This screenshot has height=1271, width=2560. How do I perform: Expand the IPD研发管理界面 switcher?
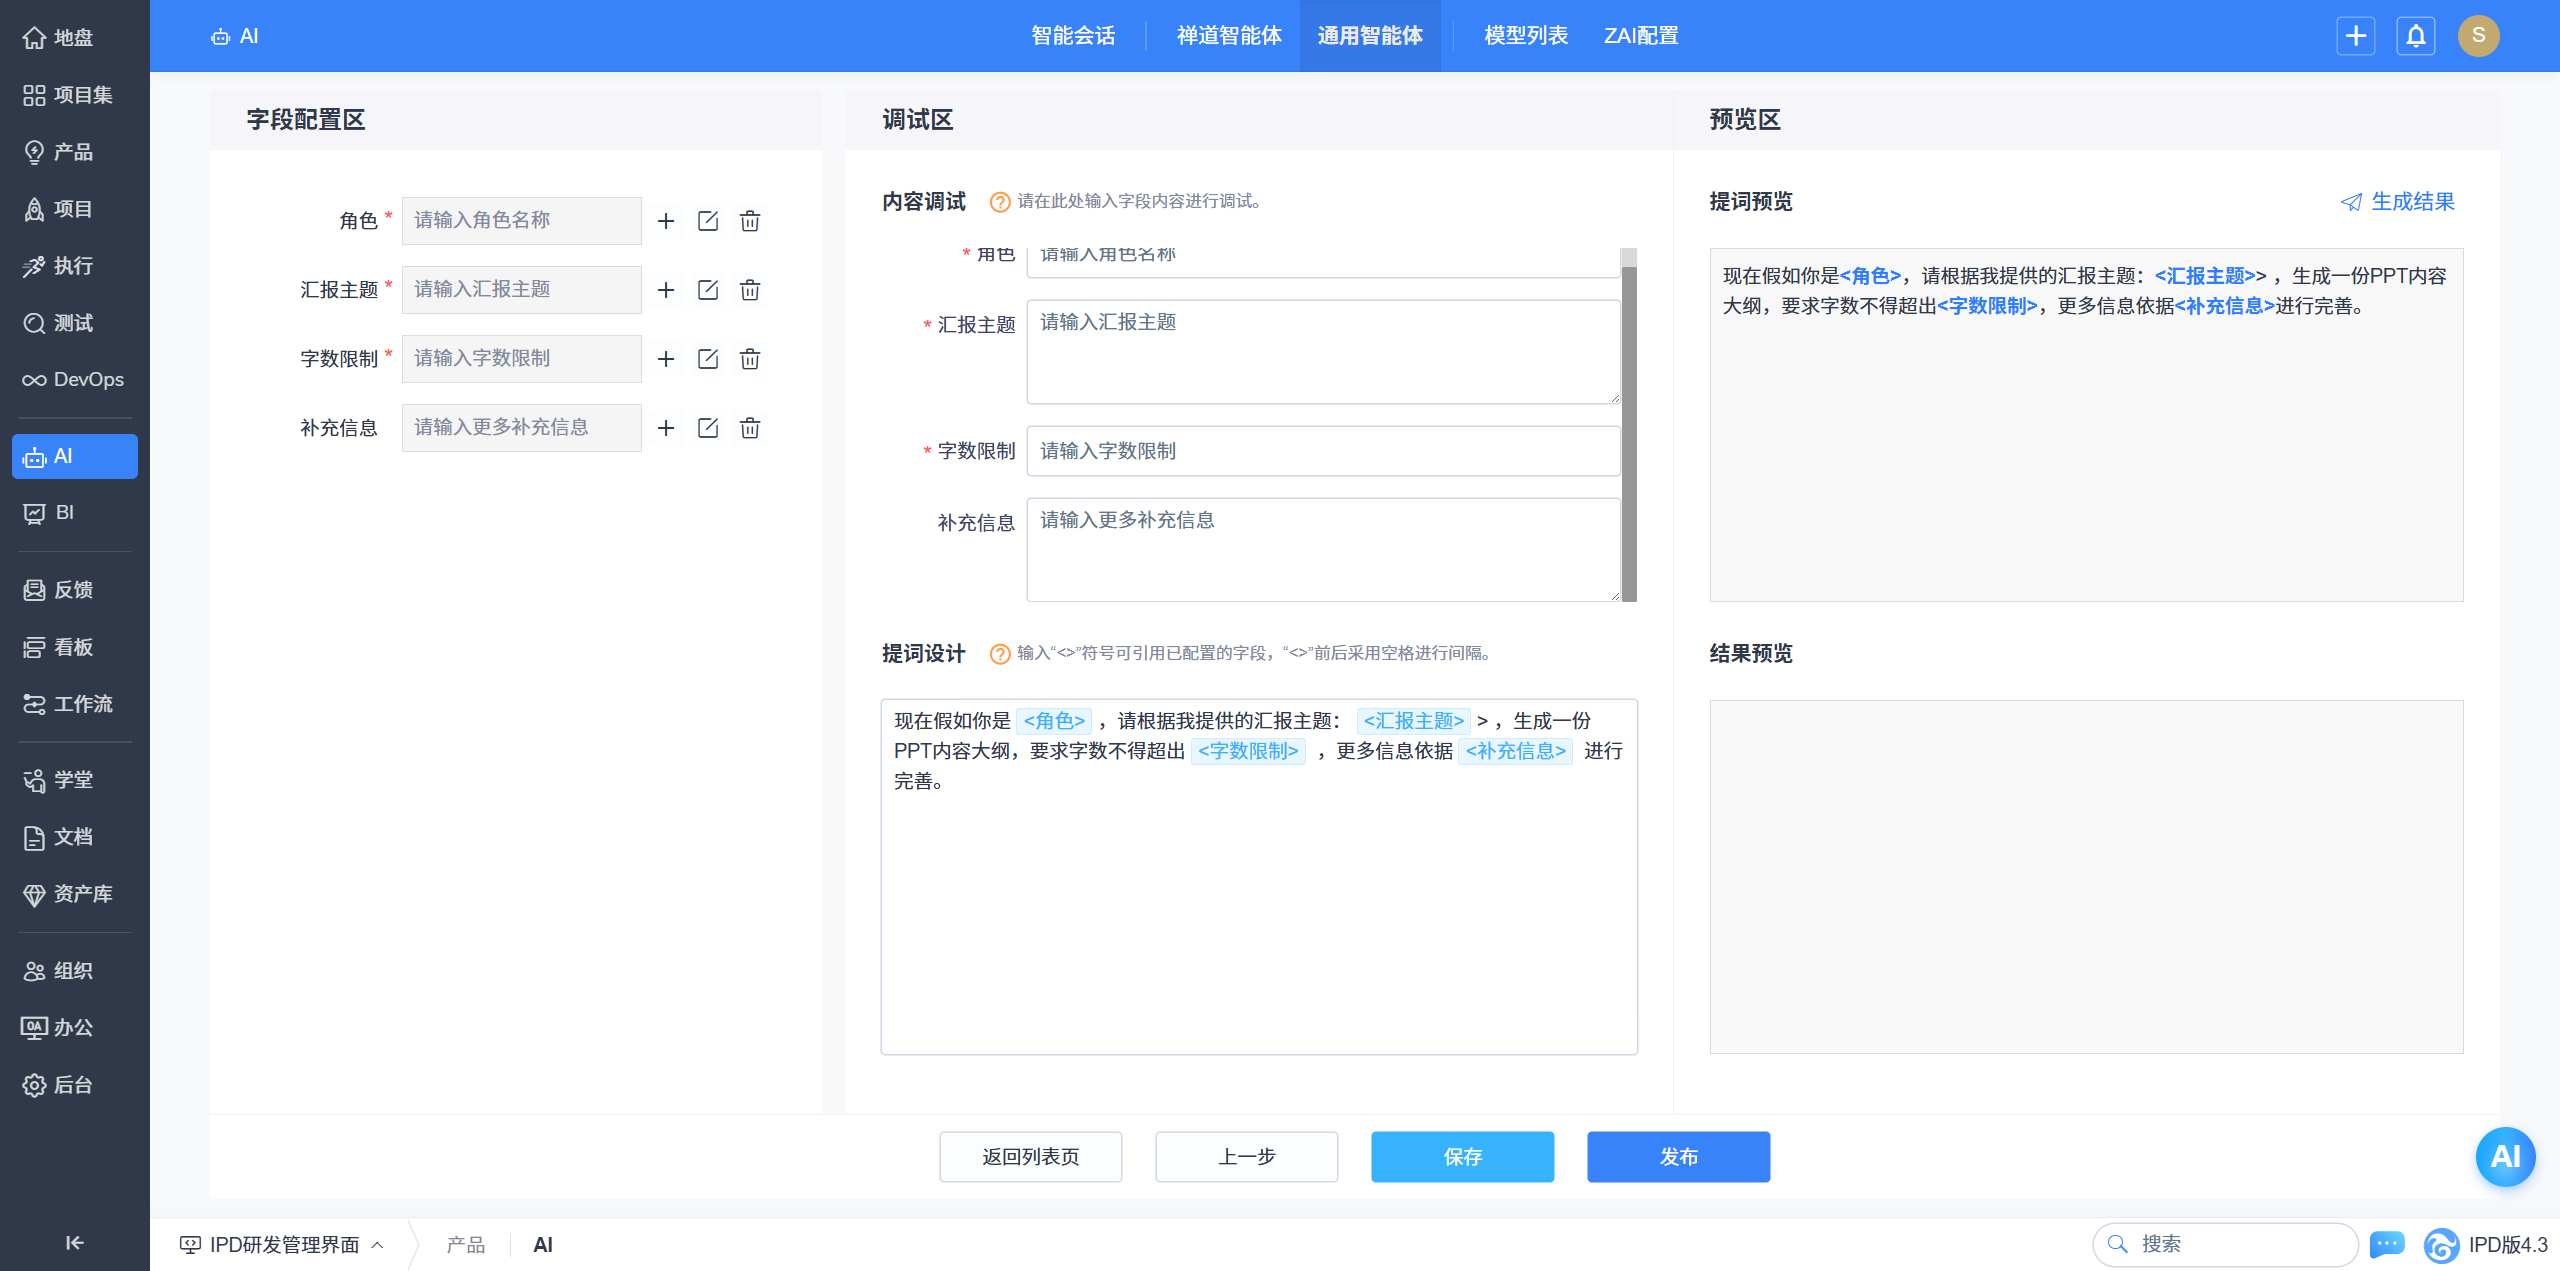pos(283,1244)
